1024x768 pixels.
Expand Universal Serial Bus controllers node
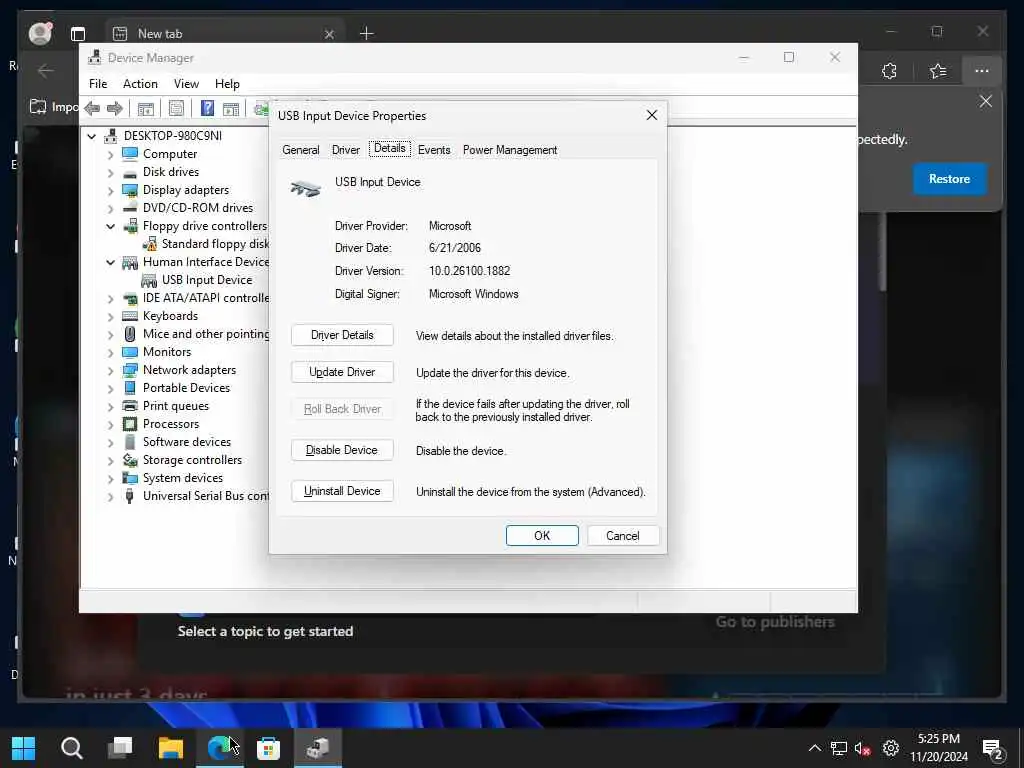coord(110,497)
